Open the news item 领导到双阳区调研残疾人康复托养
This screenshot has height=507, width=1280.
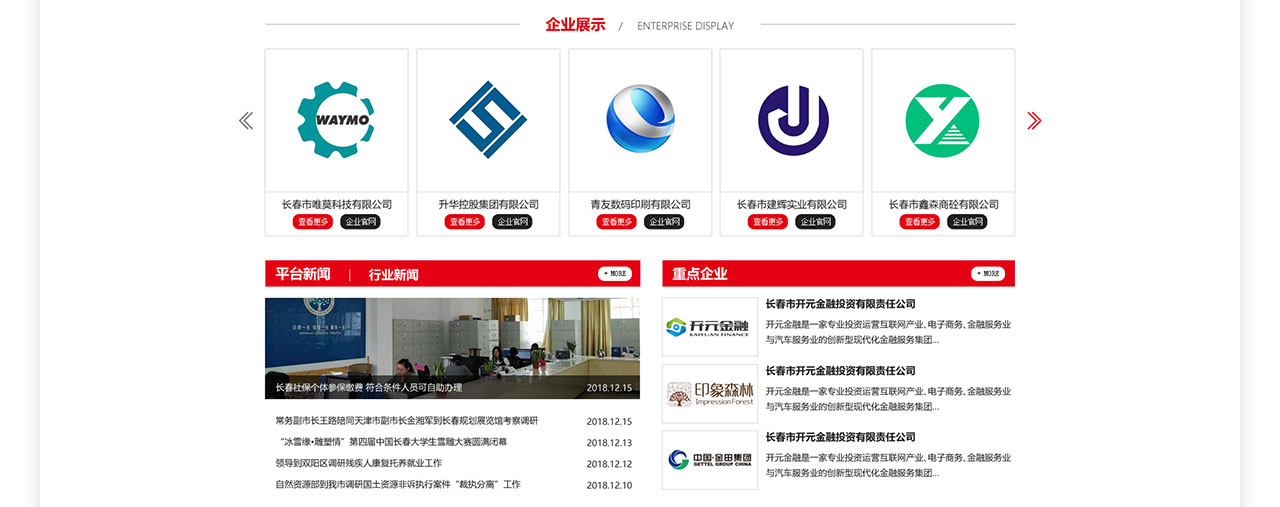tap(359, 463)
